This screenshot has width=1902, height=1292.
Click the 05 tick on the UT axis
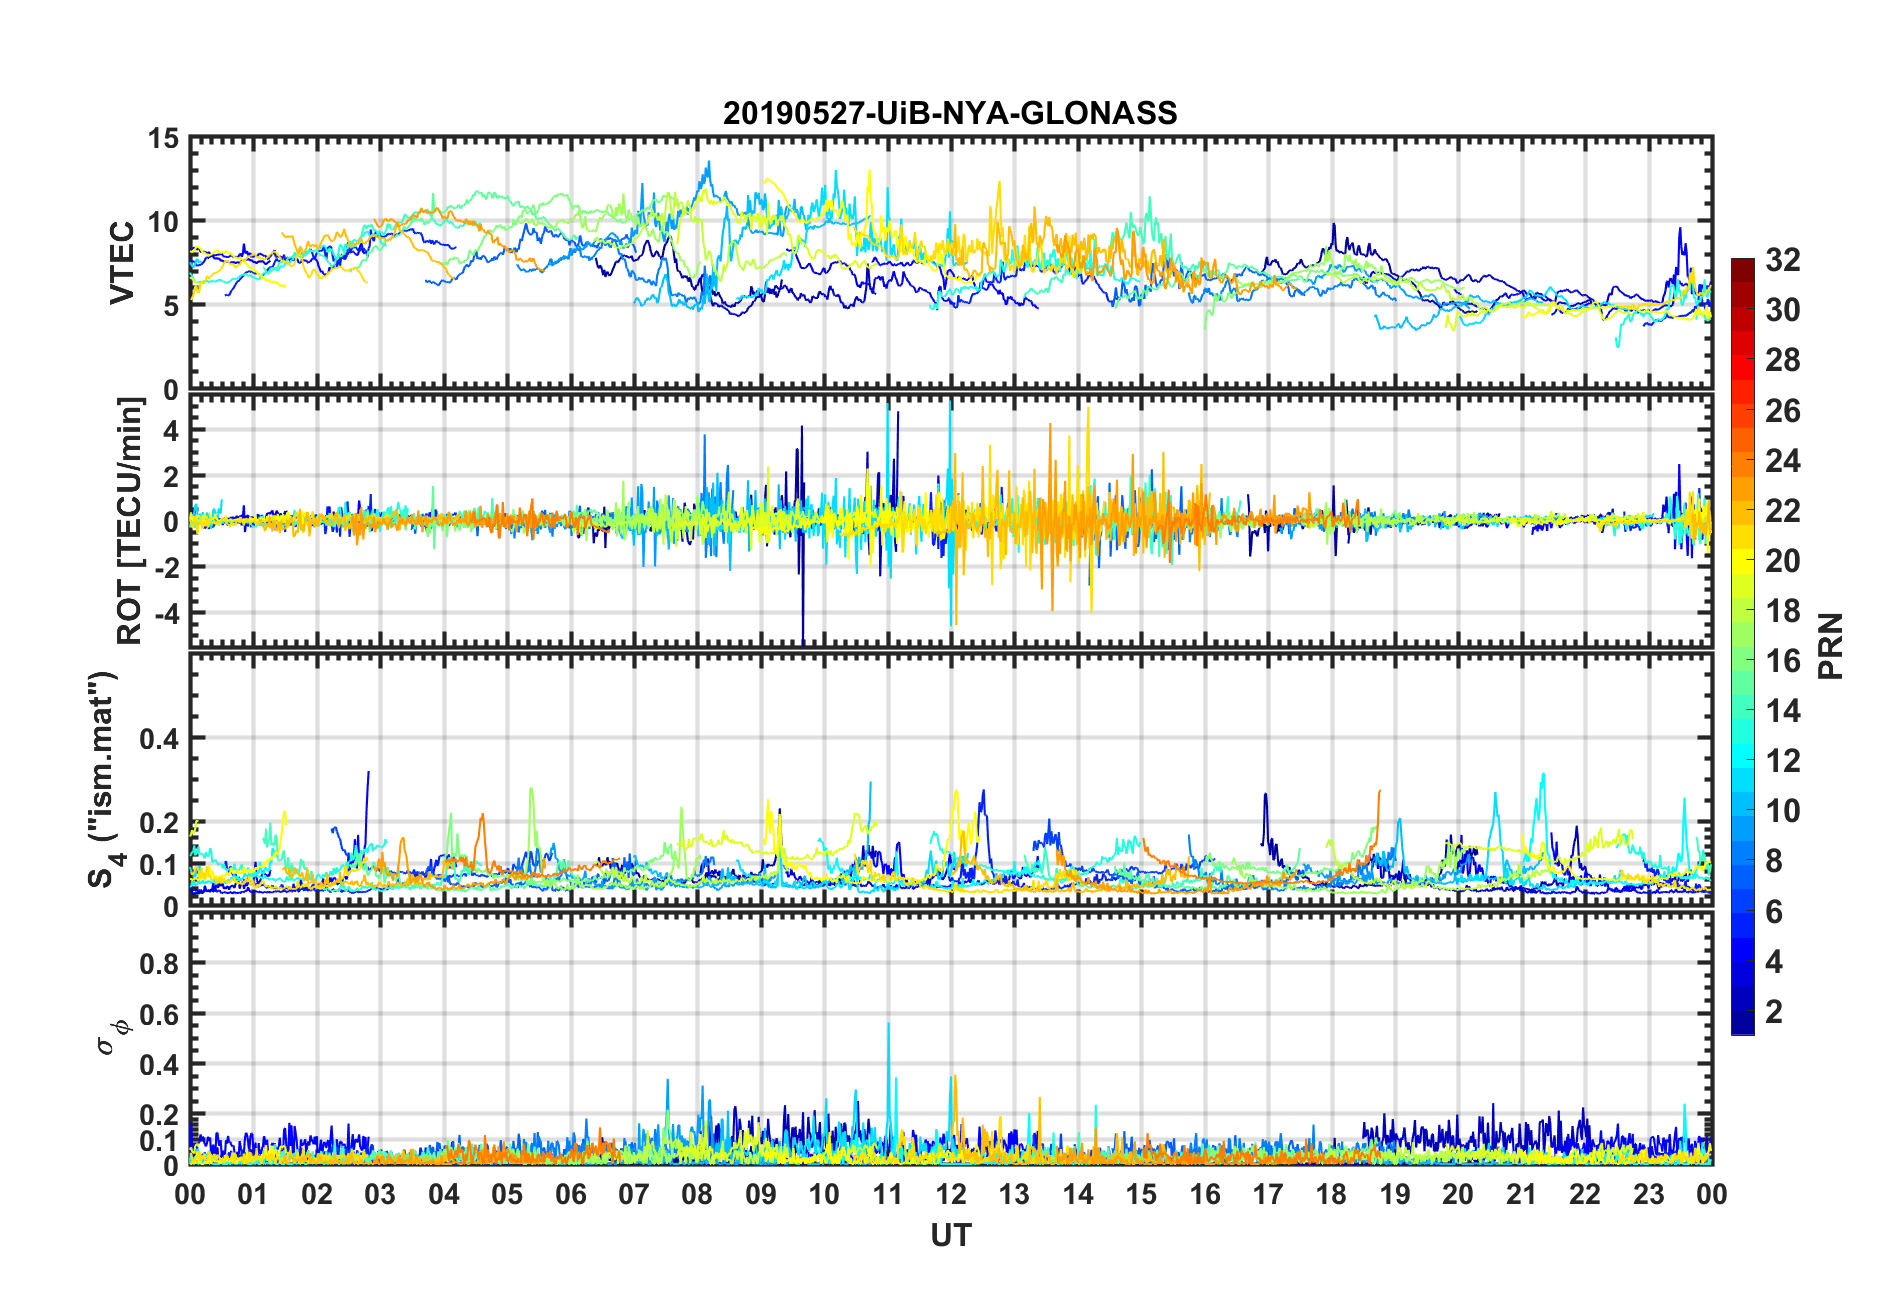pyautogui.click(x=507, y=1194)
